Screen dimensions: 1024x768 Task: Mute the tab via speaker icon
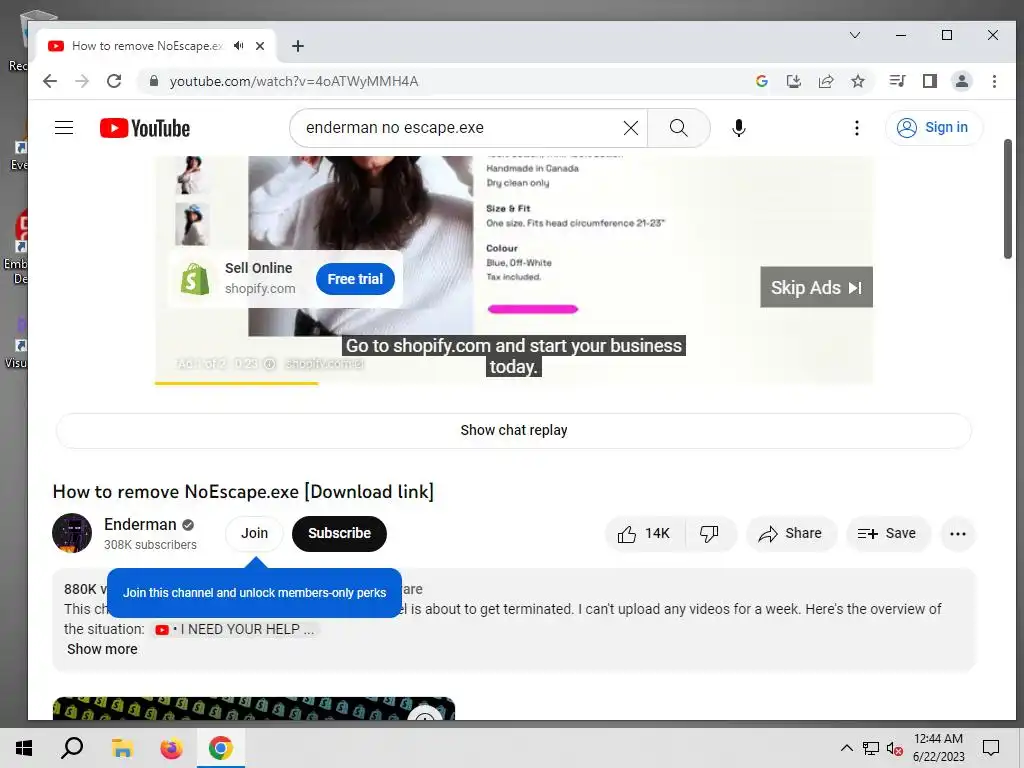point(238,46)
